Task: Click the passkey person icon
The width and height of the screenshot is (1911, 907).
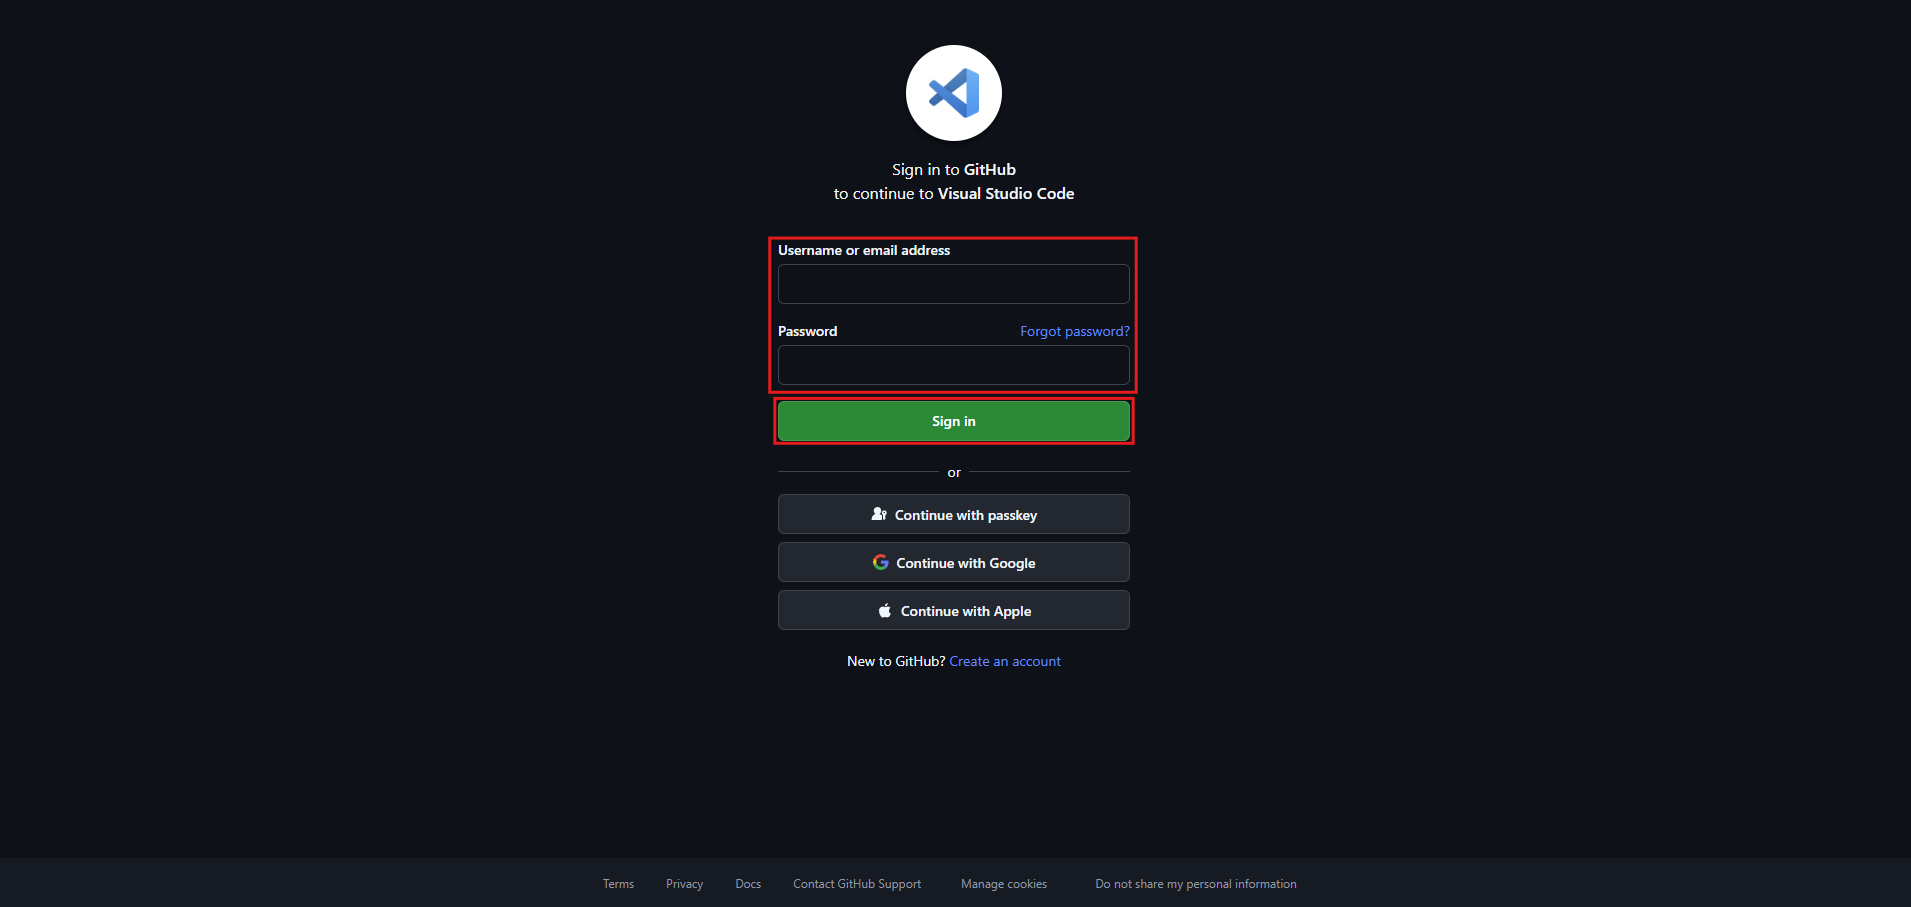Action: click(879, 514)
